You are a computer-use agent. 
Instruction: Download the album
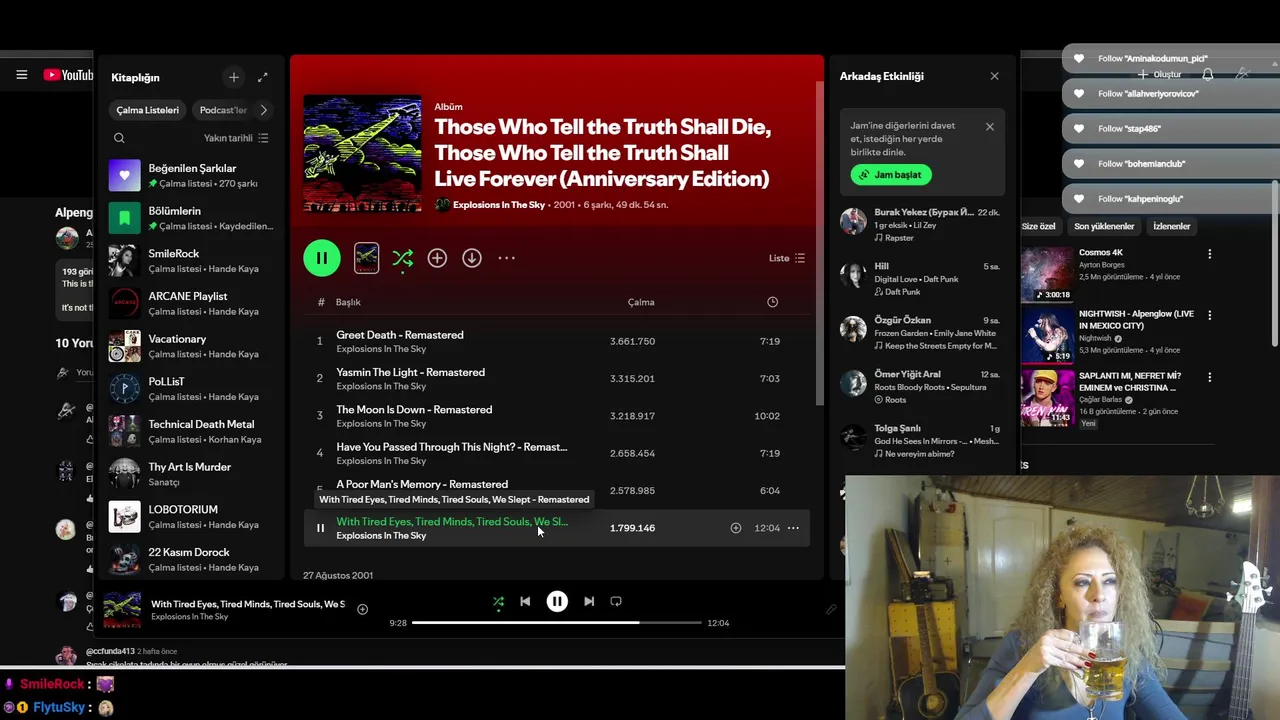pyautogui.click(x=472, y=258)
